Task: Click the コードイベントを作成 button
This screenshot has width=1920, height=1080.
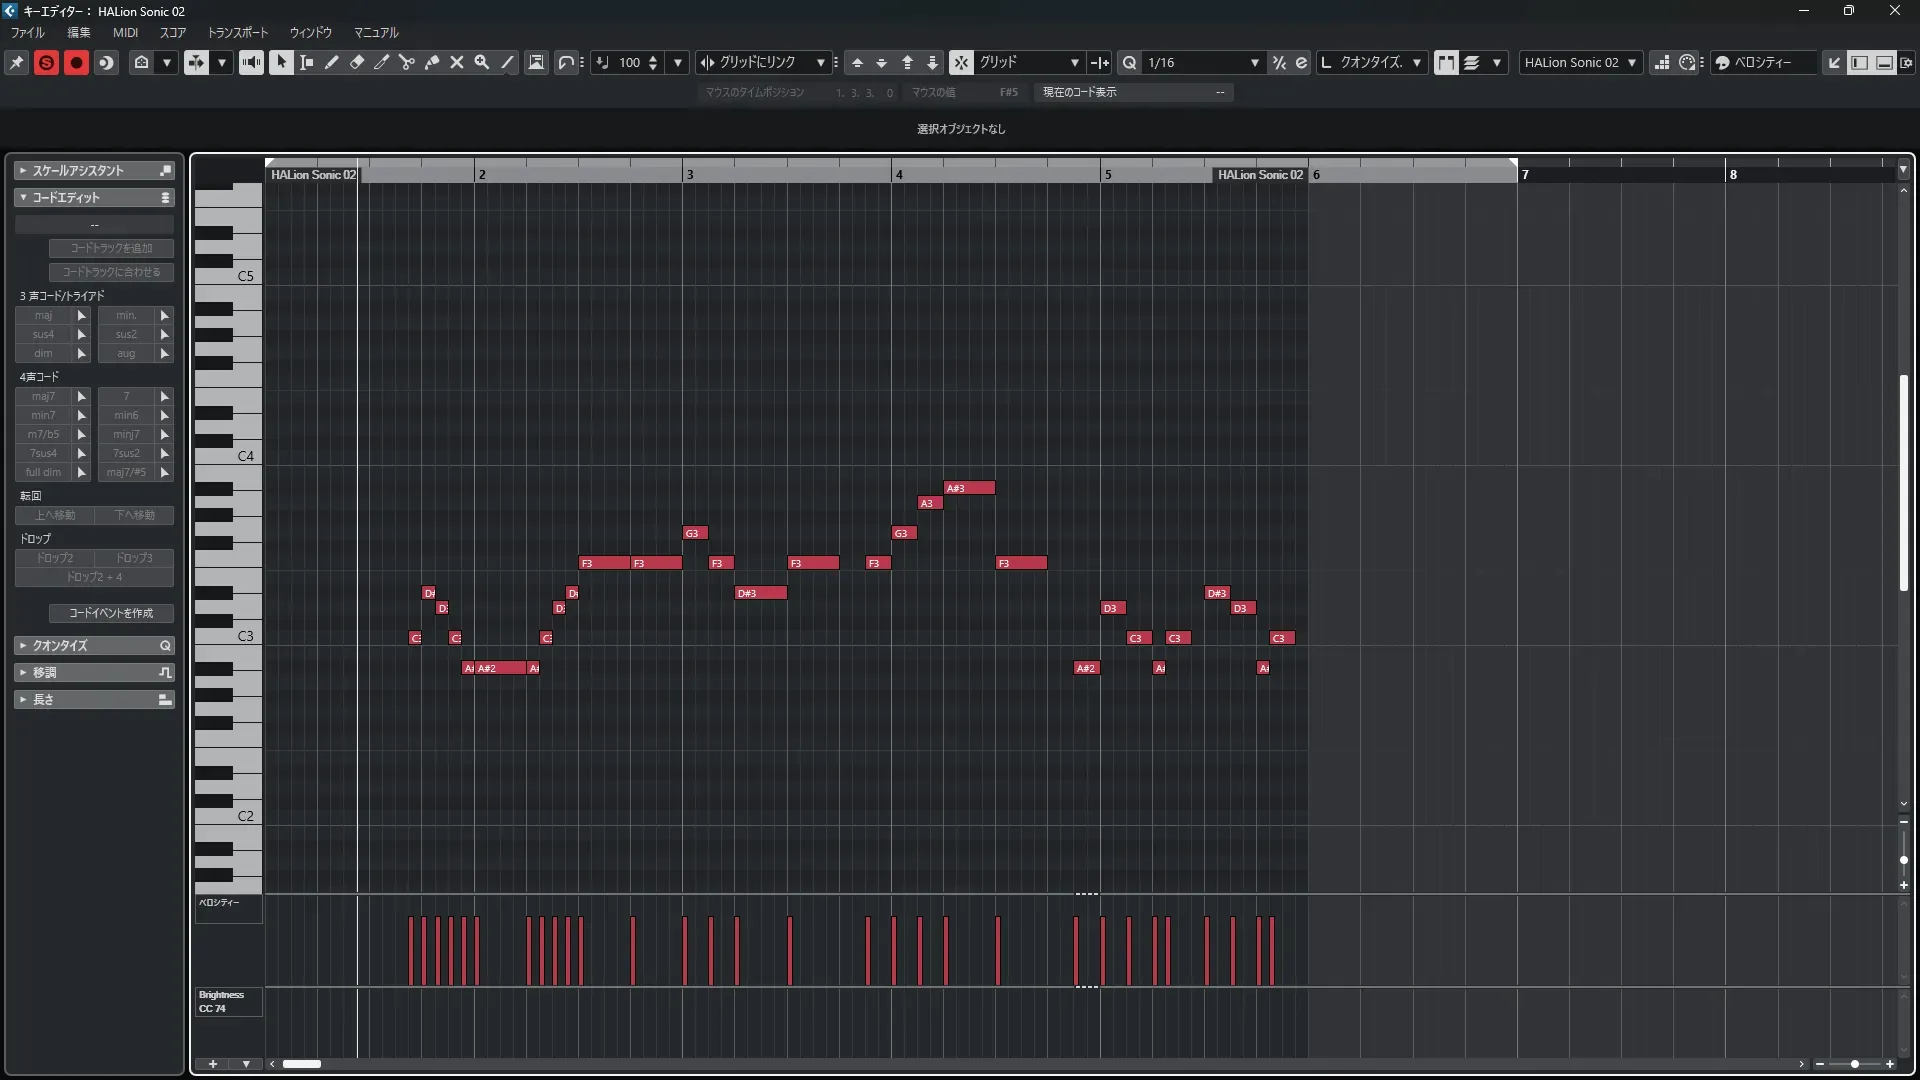Action: [111, 613]
